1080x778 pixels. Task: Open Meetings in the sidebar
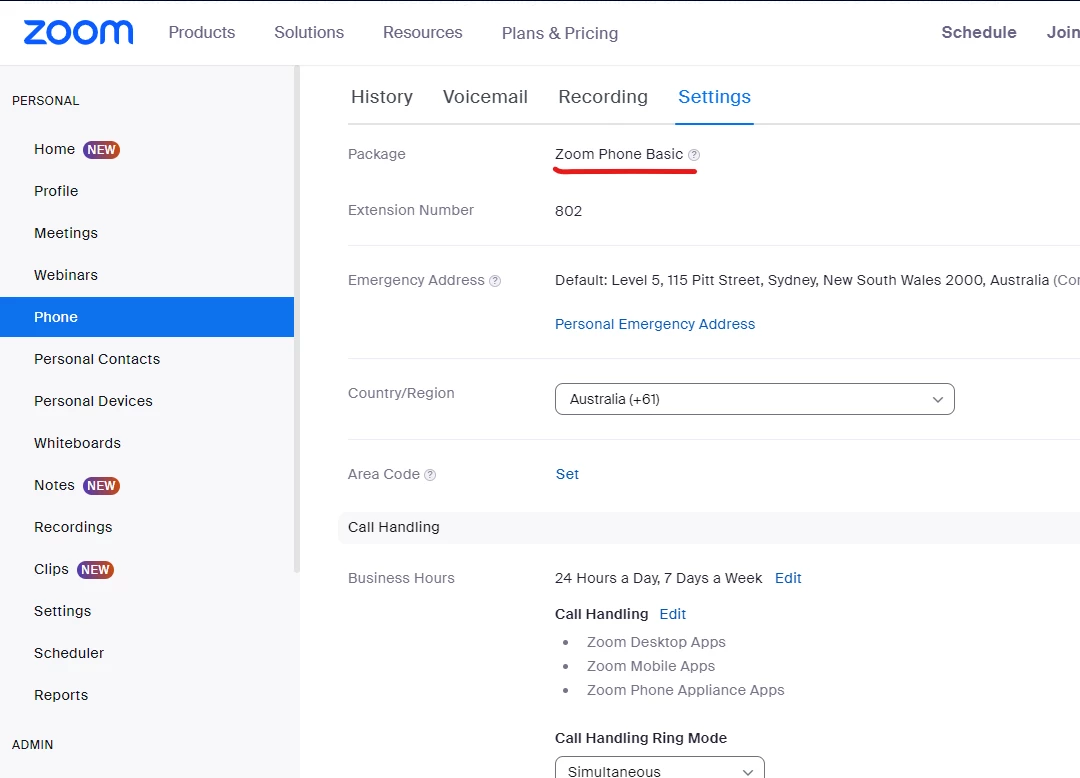click(65, 233)
